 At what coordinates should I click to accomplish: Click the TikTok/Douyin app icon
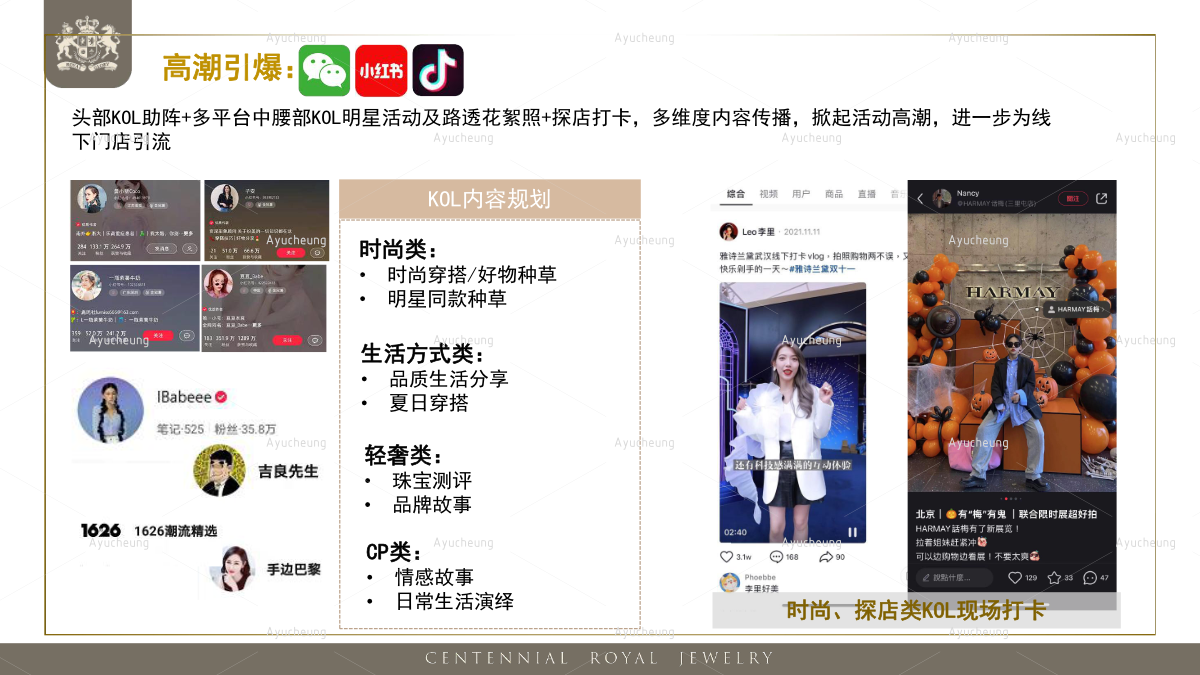(438, 70)
